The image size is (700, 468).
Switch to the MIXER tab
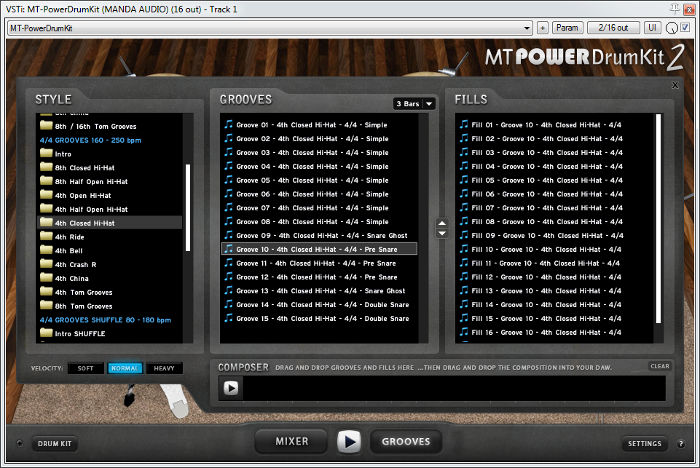(x=292, y=441)
